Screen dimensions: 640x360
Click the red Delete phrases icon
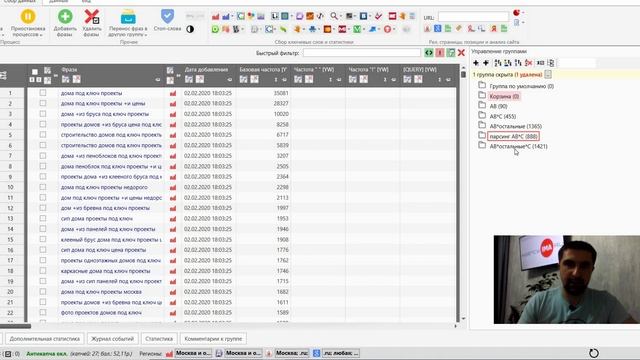(x=91, y=17)
